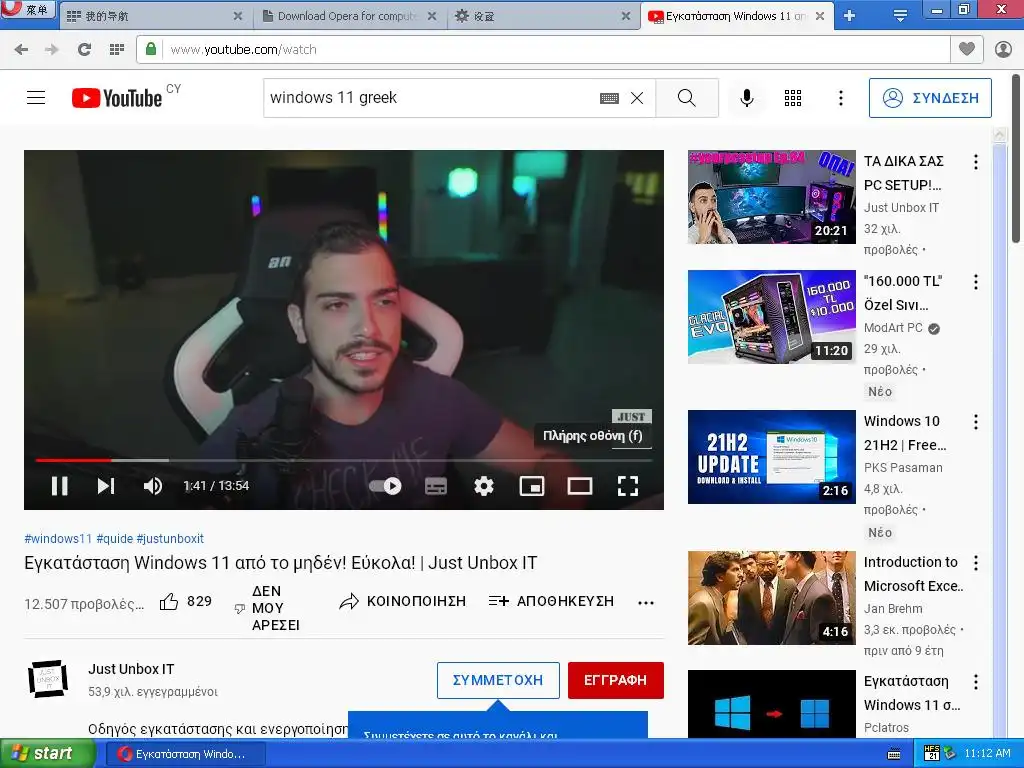This screenshot has height=768, width=1024.
Task: Reload the current page
Action: click(84, 50)
